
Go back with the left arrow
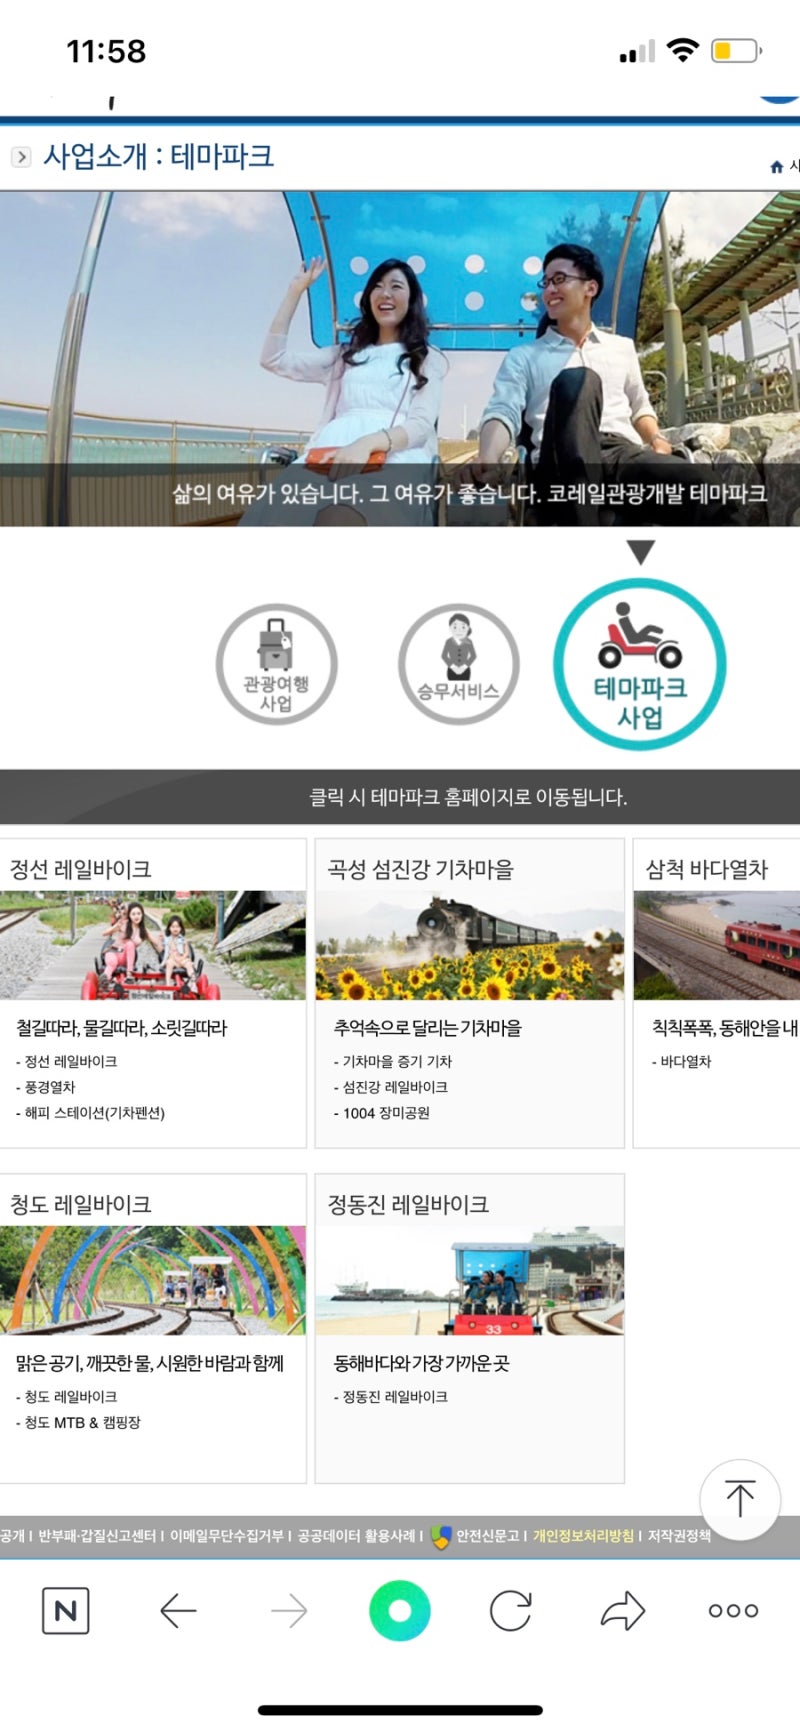coord(178,1610)
